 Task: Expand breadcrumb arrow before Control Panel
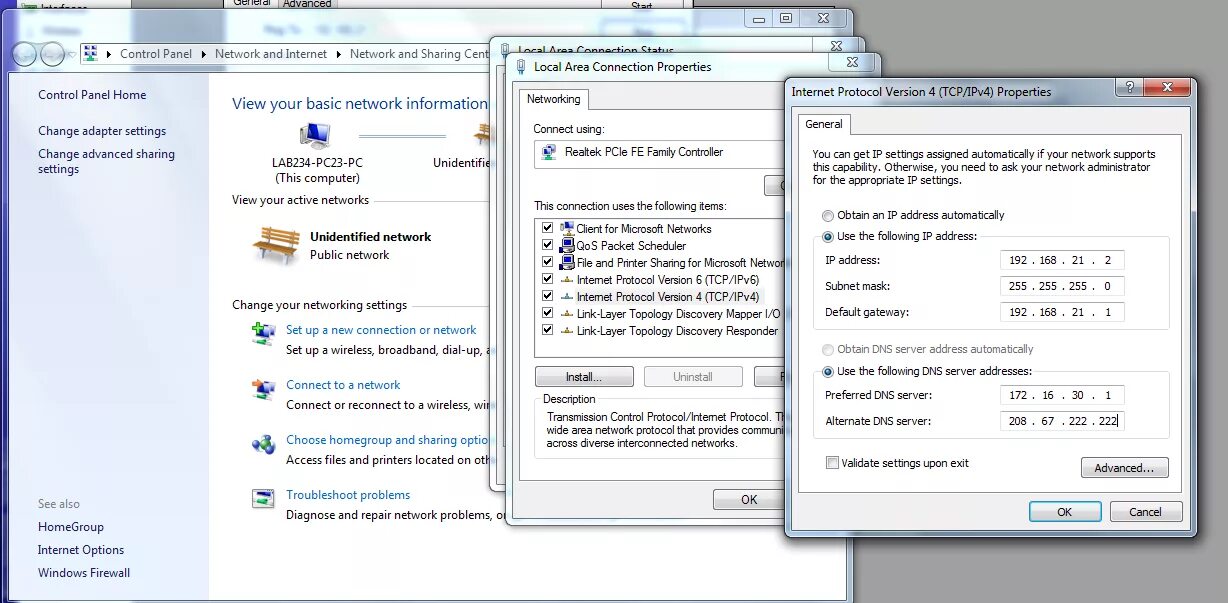109,54
